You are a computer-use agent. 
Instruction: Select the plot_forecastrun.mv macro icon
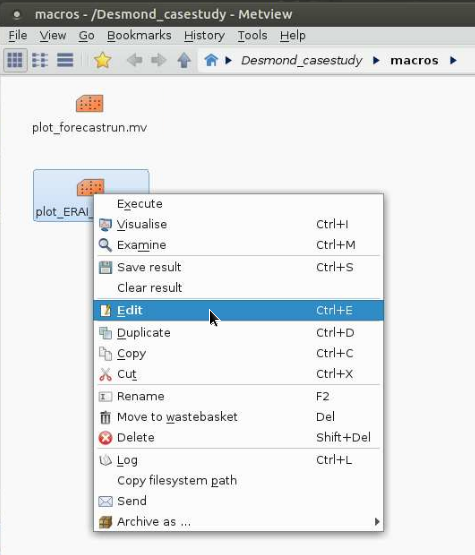pyautogui.click(x=90, y=104)
